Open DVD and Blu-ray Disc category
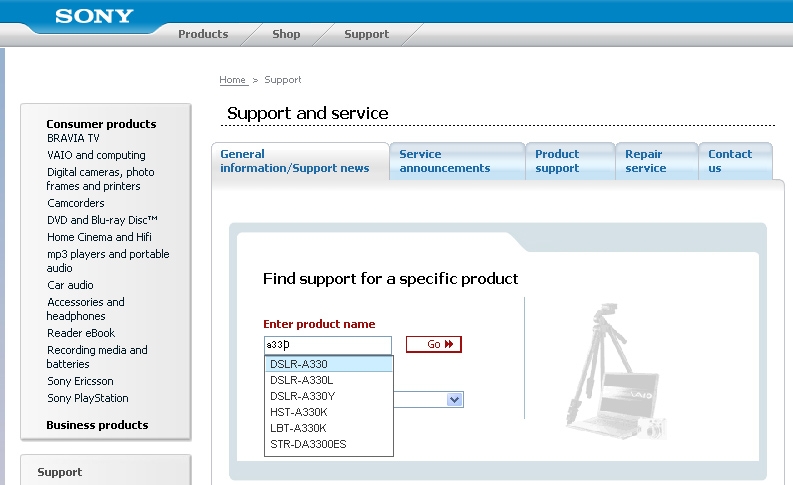793x485 pixels. pyautogui.click(x=102, y=220)
